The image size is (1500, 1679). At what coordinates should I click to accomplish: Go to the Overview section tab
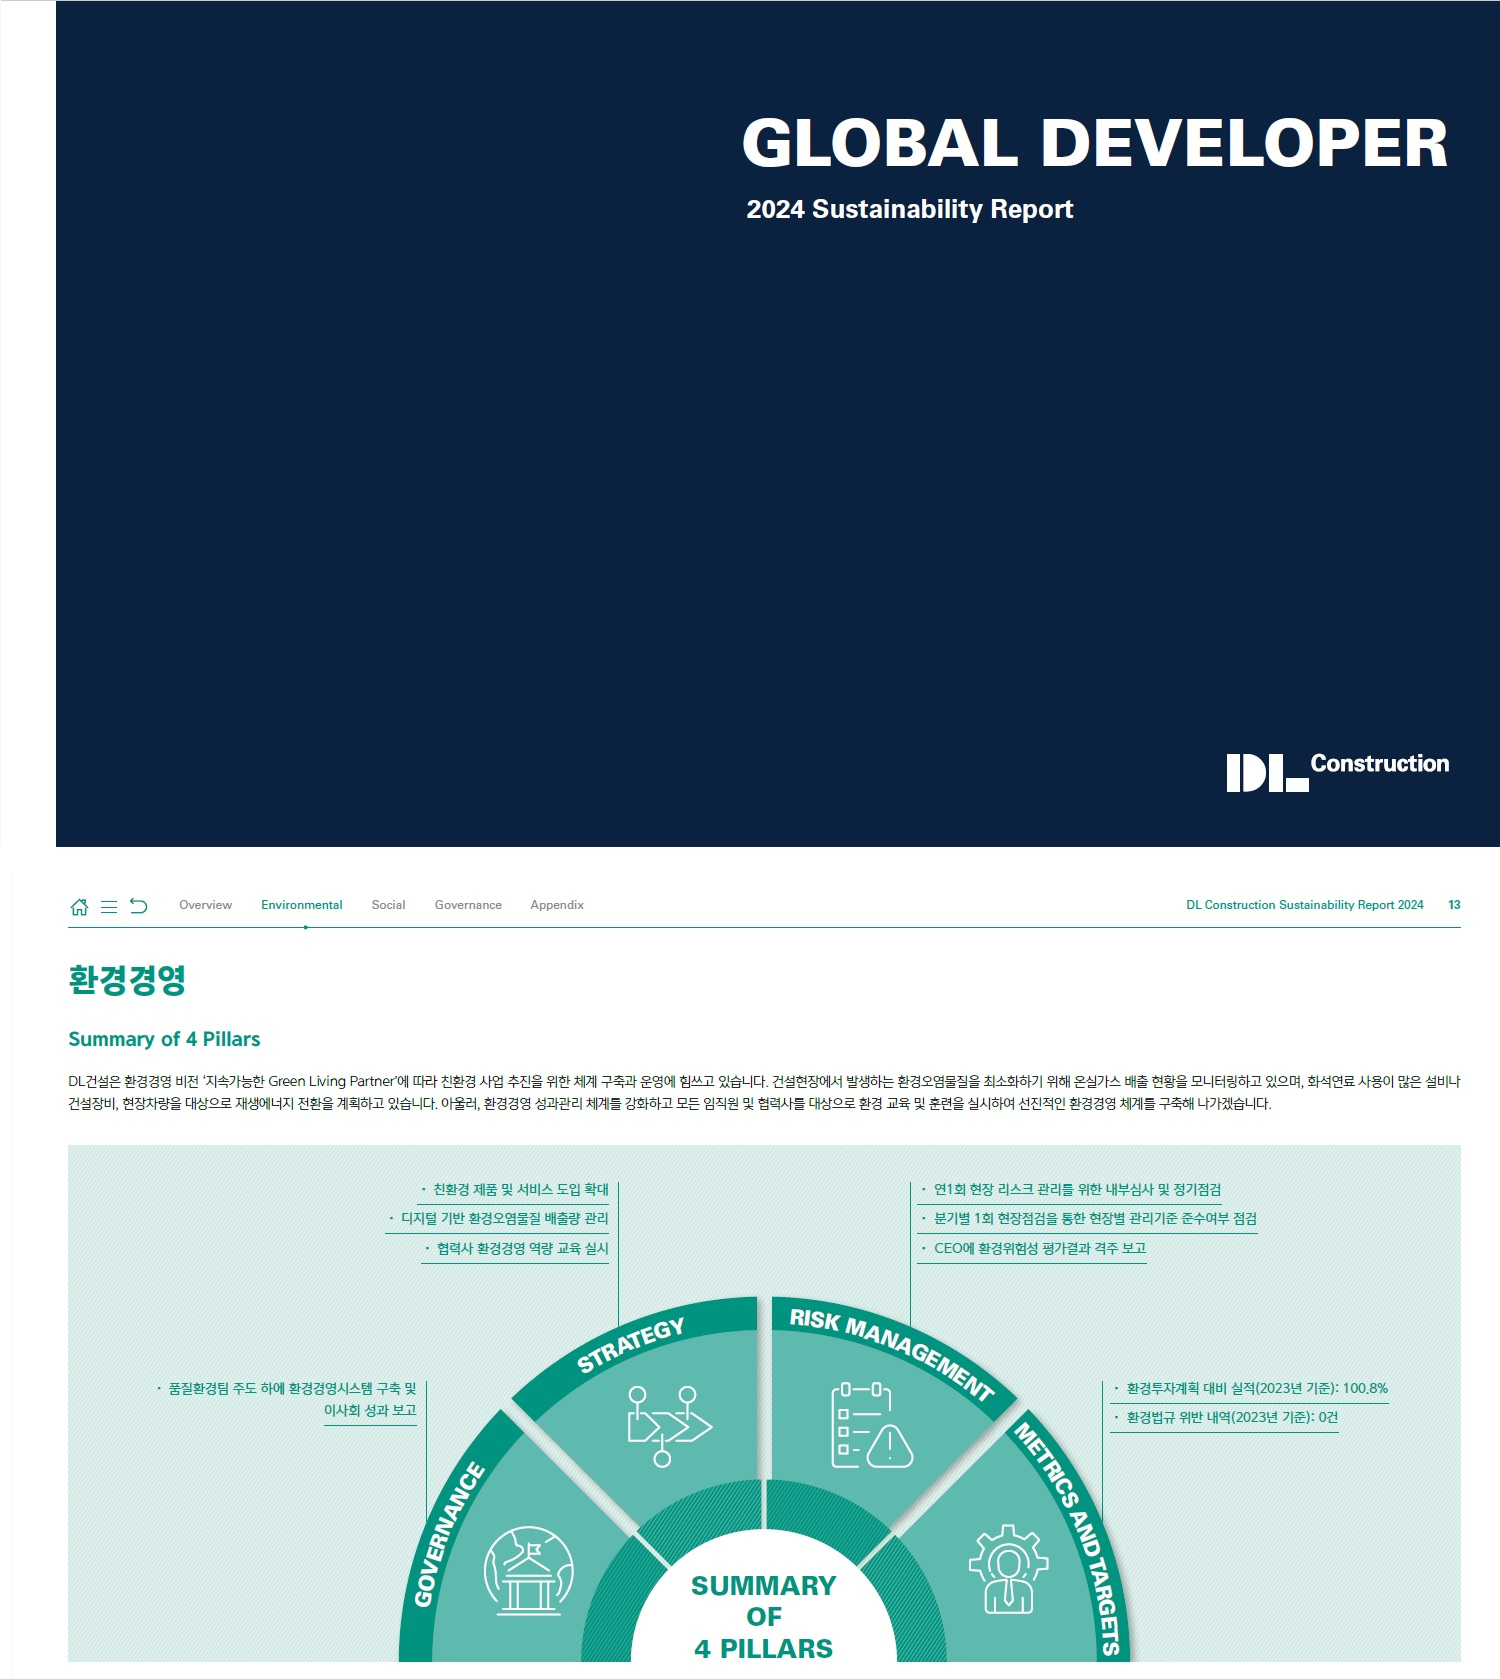coord(205,905)
